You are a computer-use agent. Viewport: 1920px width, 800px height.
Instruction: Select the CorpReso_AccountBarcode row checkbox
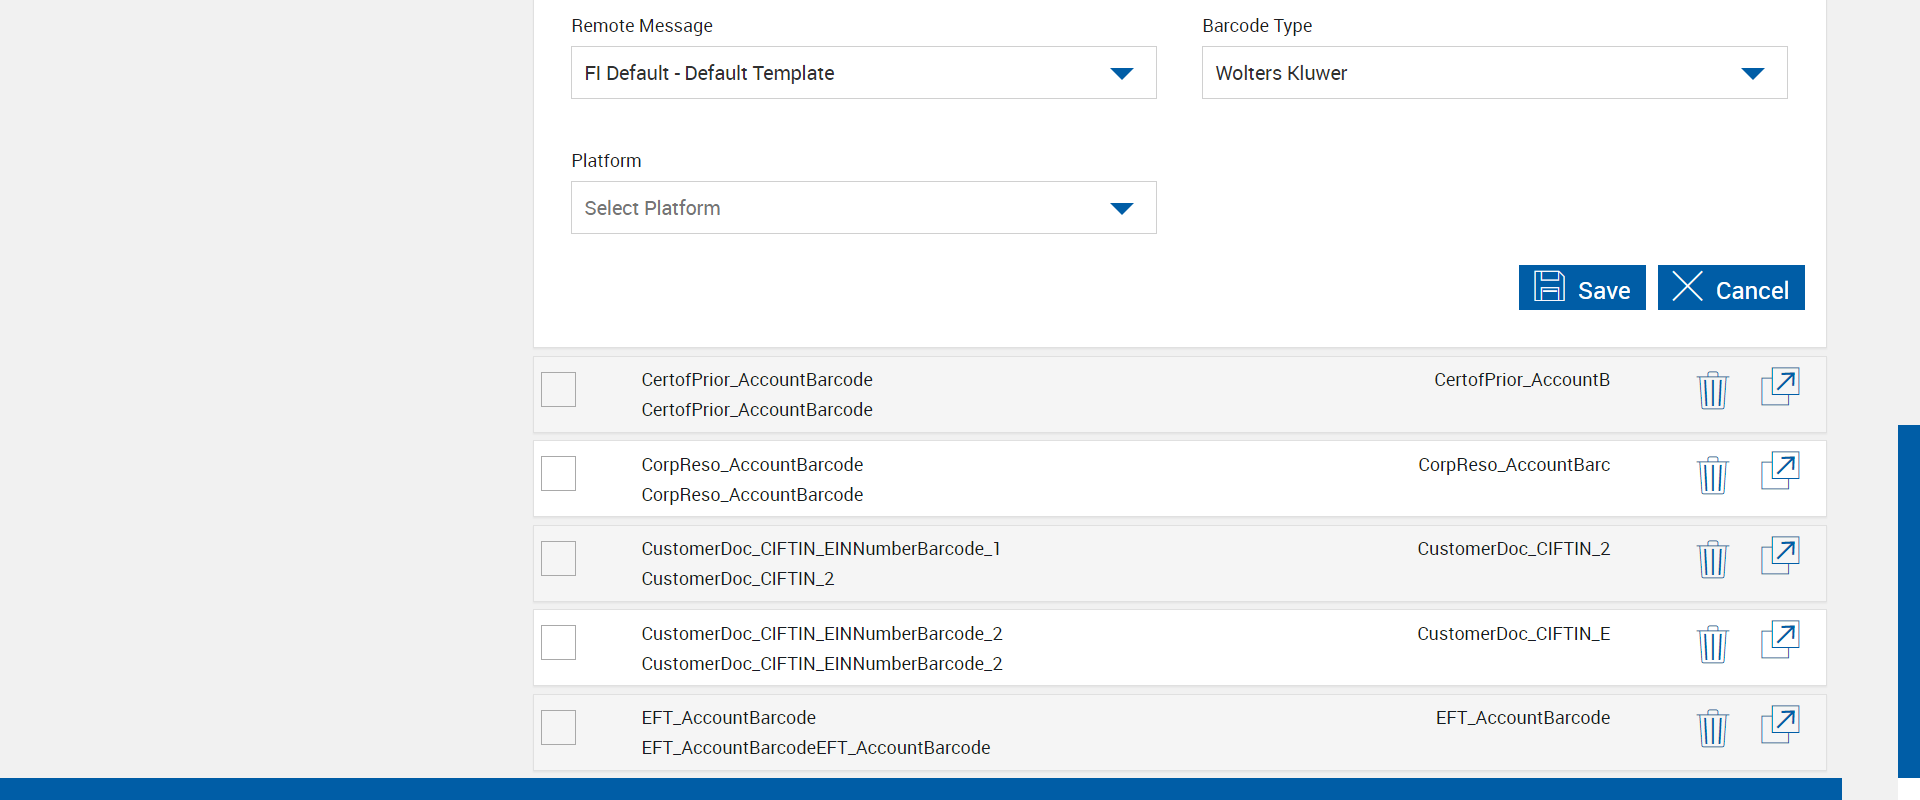click(558, 473)
